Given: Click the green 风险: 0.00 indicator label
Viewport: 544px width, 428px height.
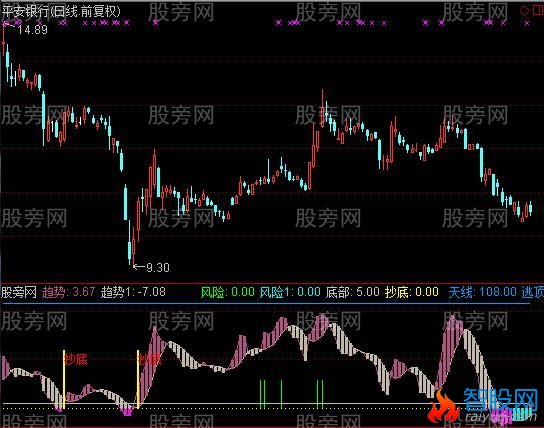Looking at the screenshot, I should 228,292.
